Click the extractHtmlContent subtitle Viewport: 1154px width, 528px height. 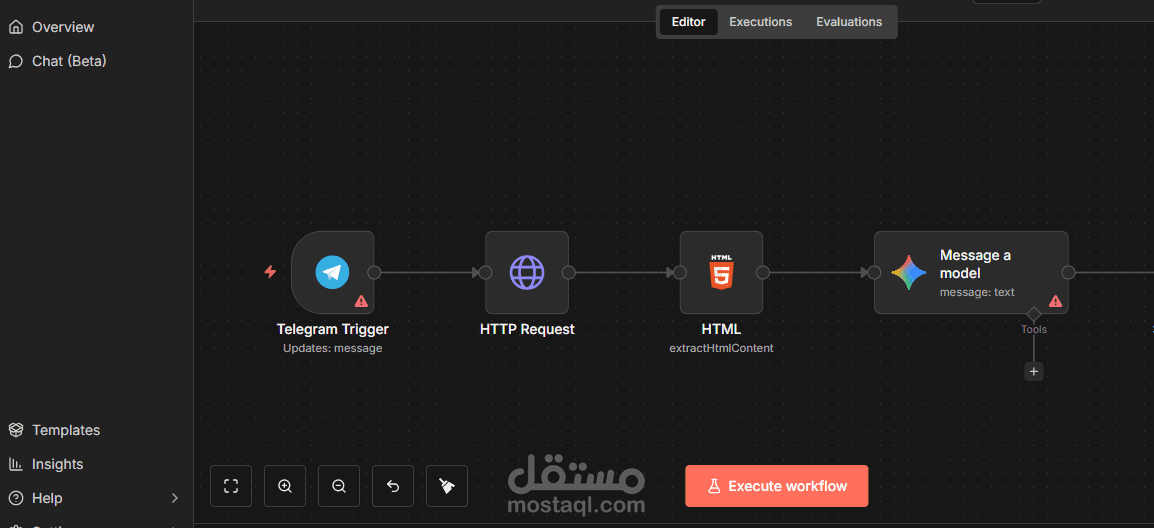721,348
